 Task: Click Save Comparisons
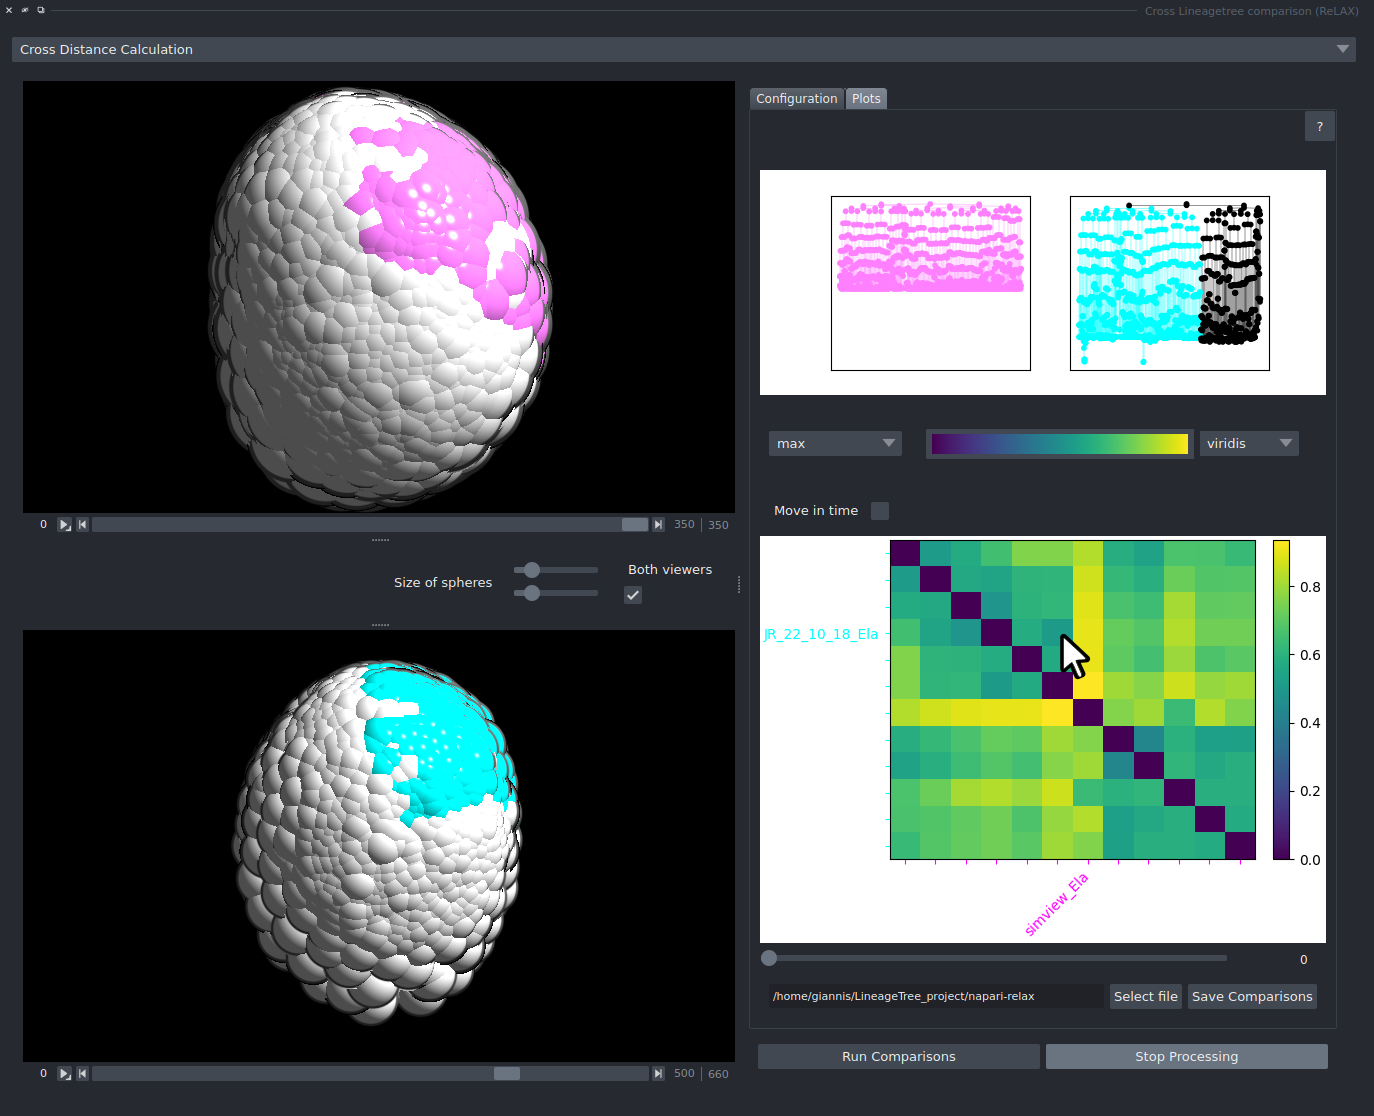[1251, 996]
